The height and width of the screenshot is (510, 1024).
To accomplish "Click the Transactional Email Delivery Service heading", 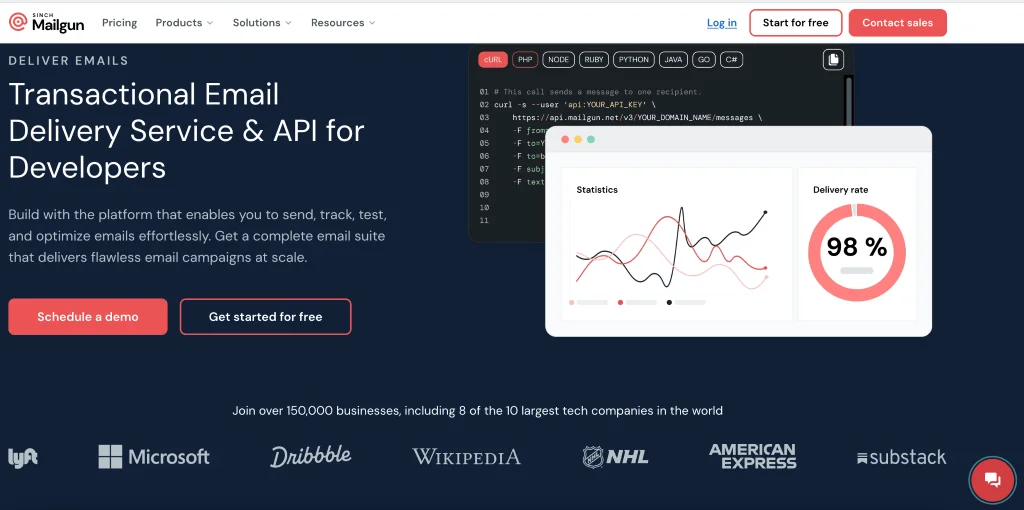I will (186, 131).
